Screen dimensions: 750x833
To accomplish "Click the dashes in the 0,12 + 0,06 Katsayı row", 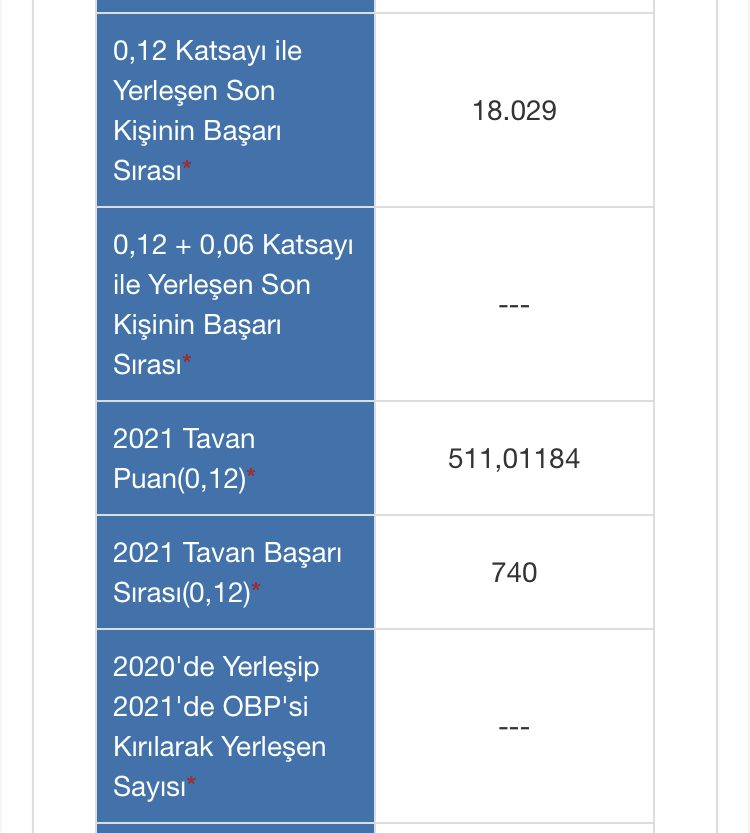I will pos(514,304).
